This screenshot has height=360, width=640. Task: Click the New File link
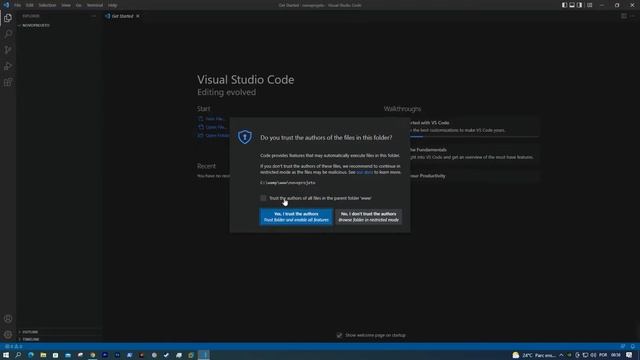[x=212, y=119]
